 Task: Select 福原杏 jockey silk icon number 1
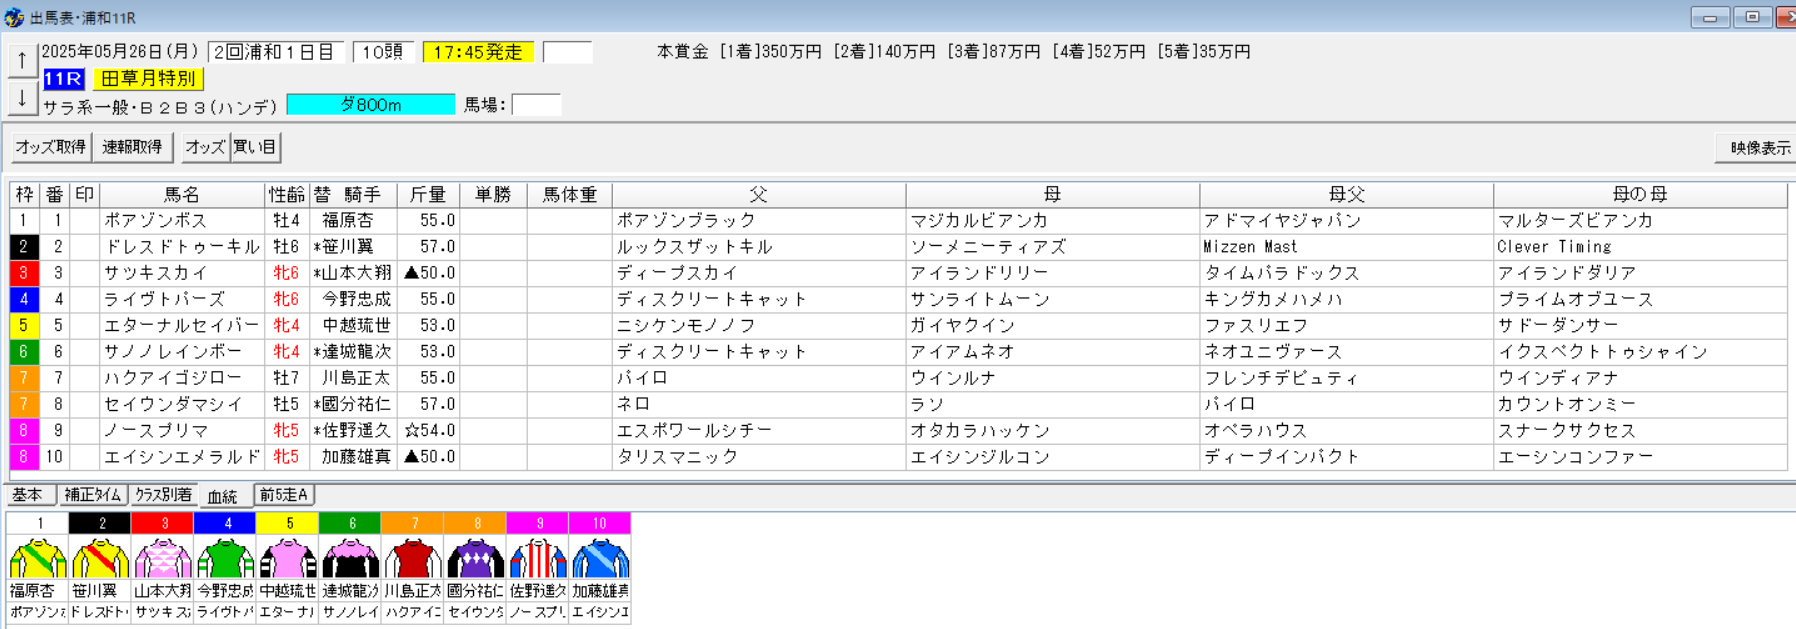click(38, 558)
